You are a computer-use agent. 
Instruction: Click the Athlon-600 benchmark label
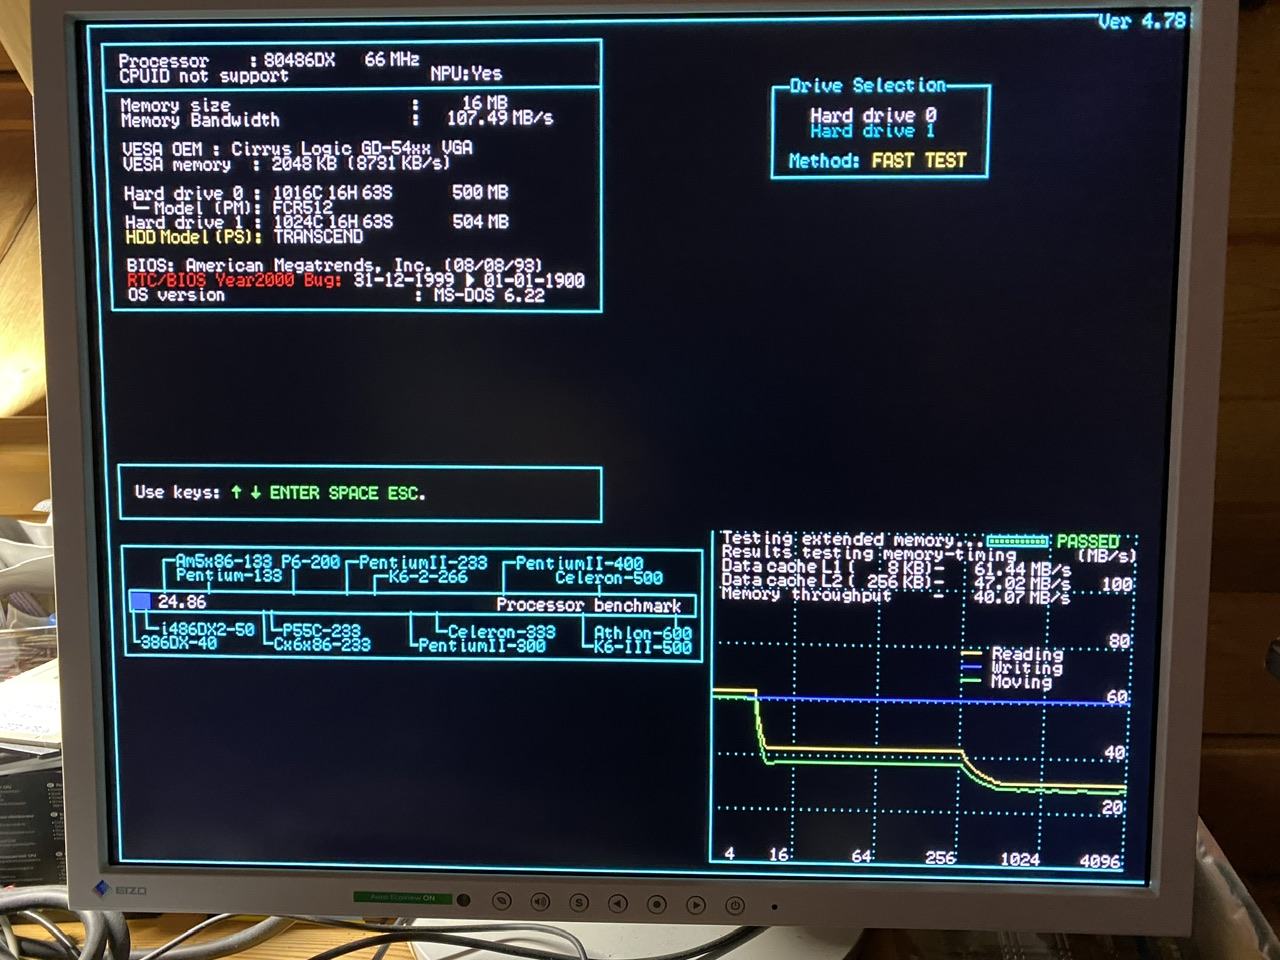pyautogui.click(x=642, y=633)
